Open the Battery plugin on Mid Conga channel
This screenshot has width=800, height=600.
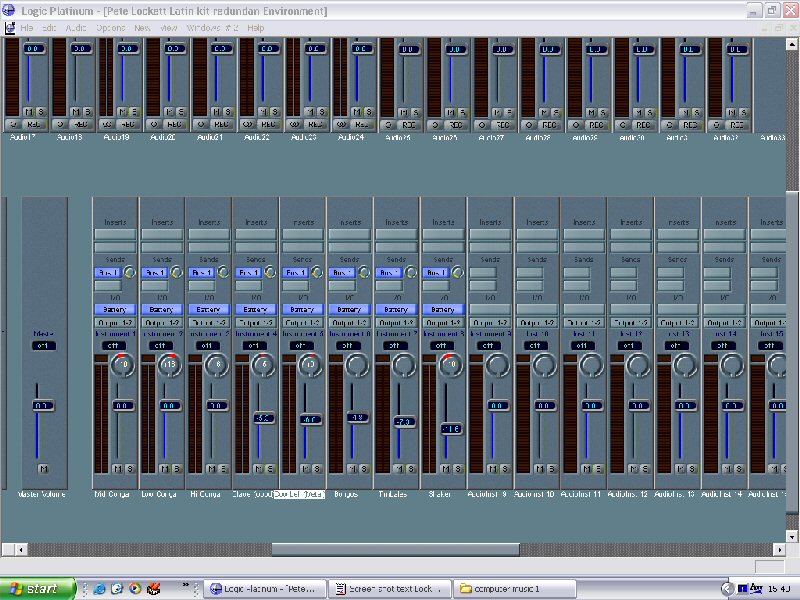point(115,309)
